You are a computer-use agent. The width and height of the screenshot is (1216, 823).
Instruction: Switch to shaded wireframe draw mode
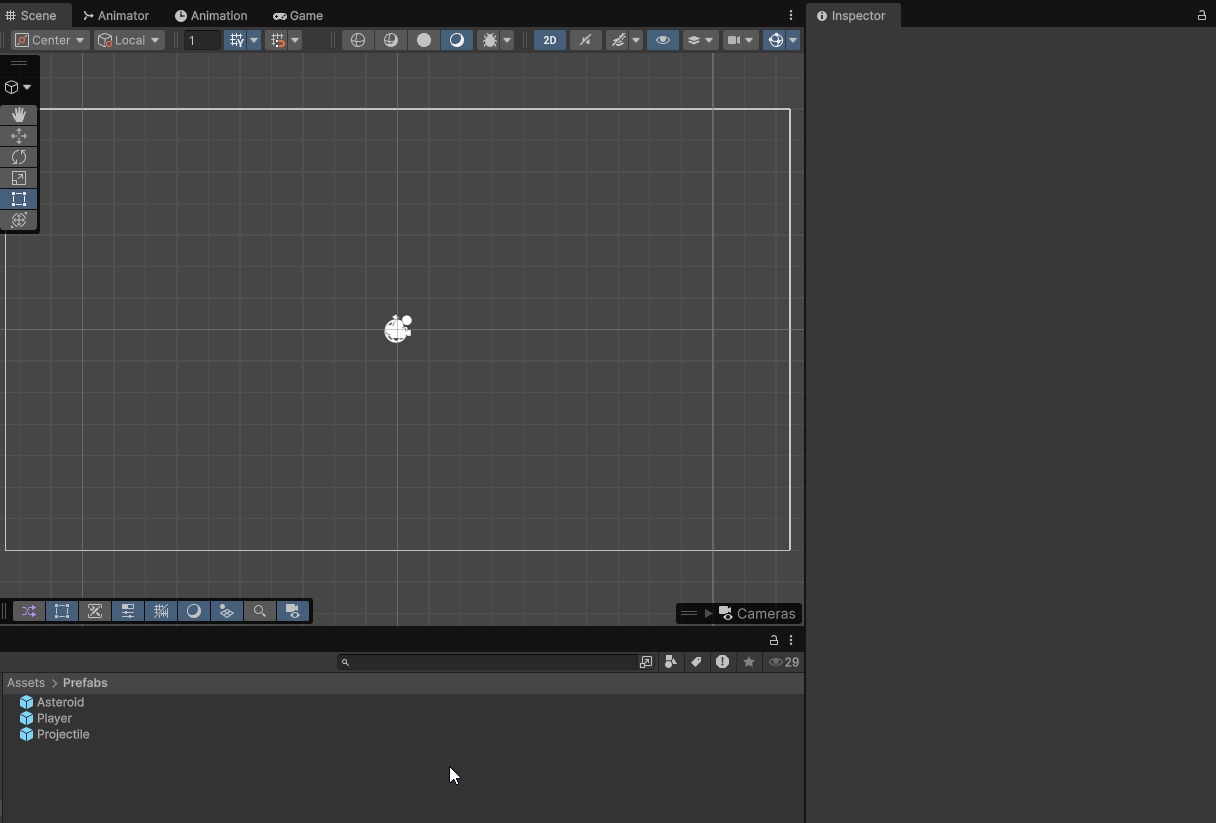click(391, 40)
